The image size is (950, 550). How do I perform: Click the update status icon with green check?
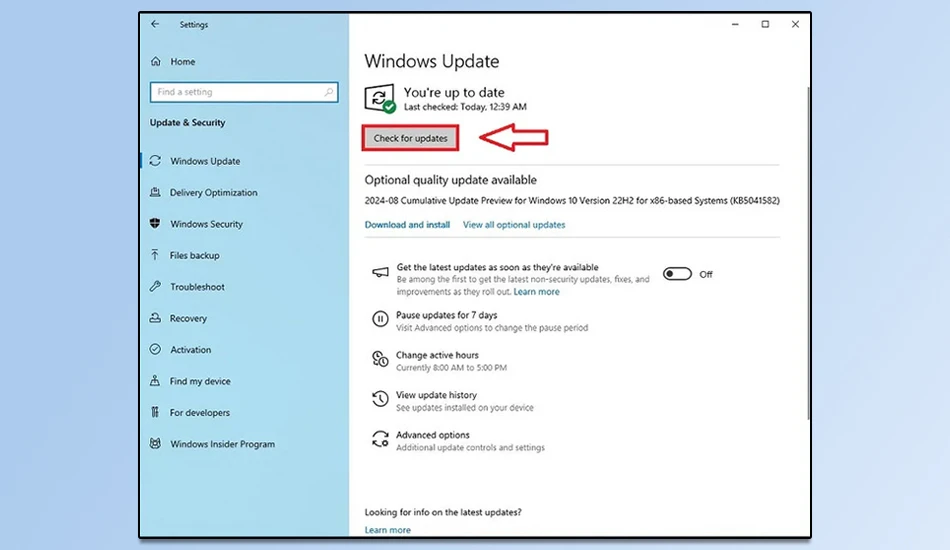[x=380, y=98]
